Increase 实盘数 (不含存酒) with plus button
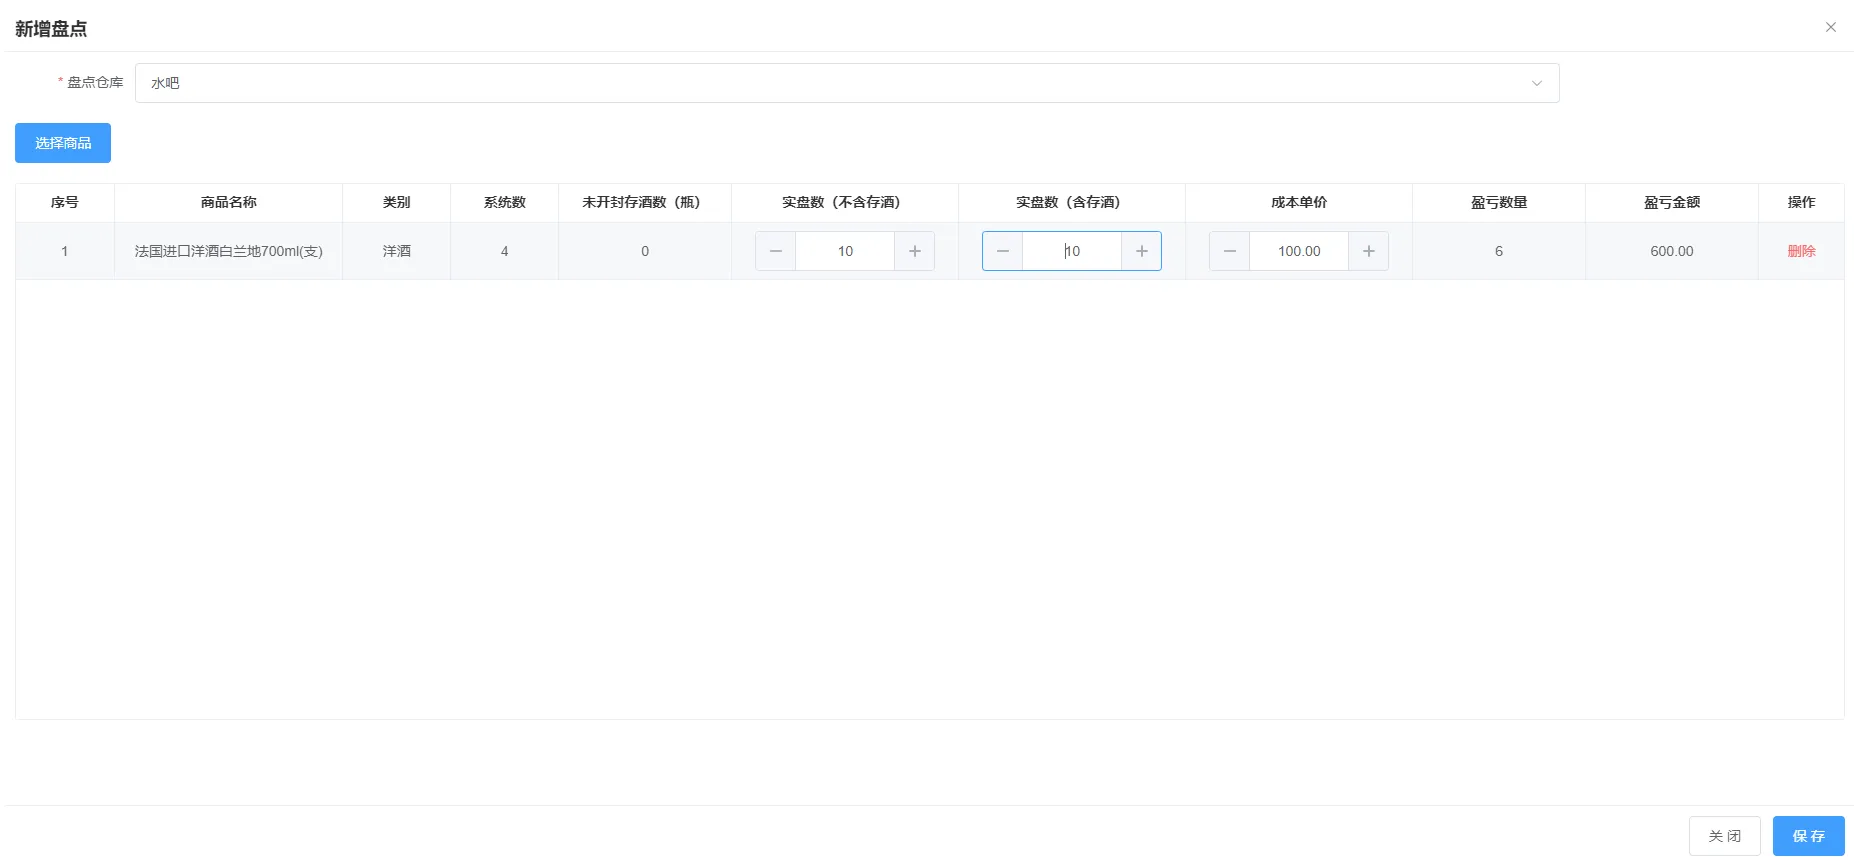Image resolution: width=1854 pixels, height=862 pixels. [x=914, y=251]
